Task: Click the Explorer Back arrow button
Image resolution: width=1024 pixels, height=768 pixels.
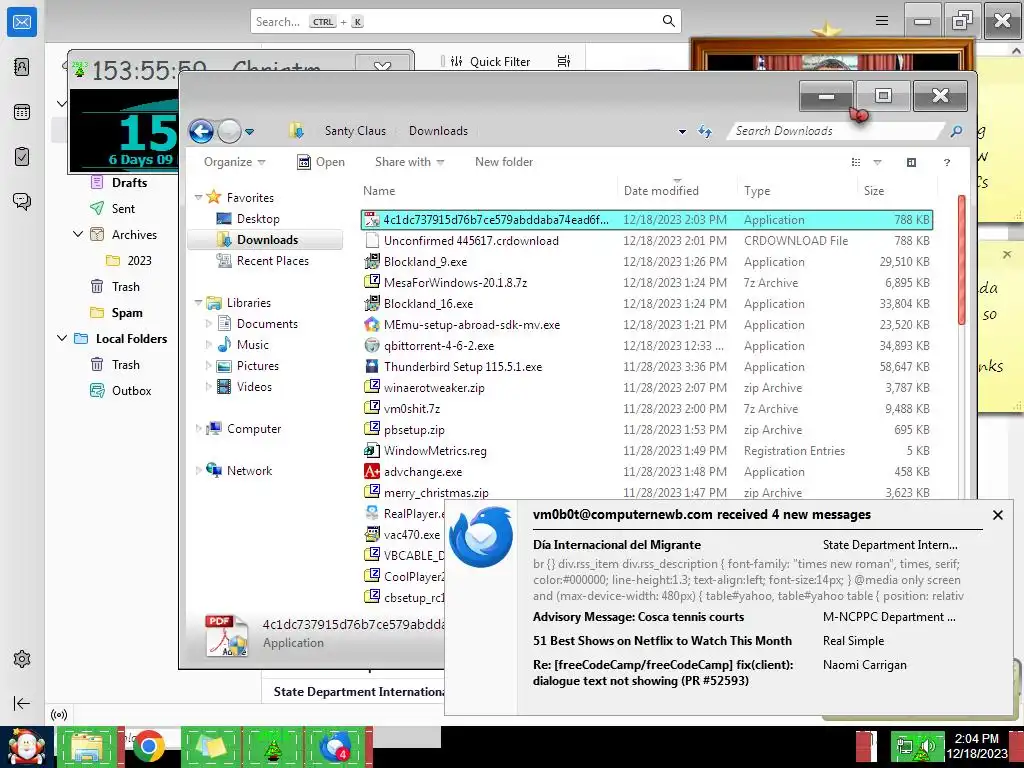Action: click(201, 131)
